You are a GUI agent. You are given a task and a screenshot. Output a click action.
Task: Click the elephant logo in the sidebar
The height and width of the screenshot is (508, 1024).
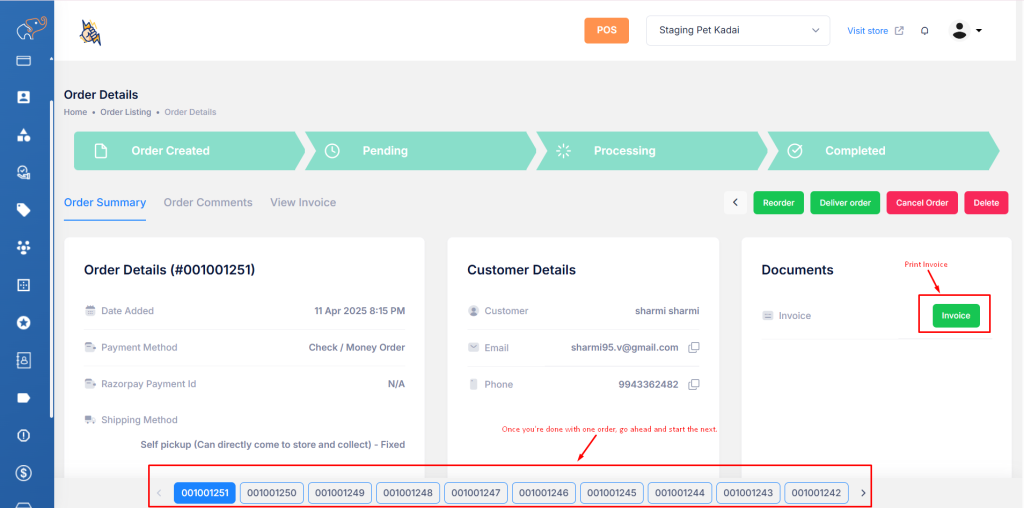point(31,28)
